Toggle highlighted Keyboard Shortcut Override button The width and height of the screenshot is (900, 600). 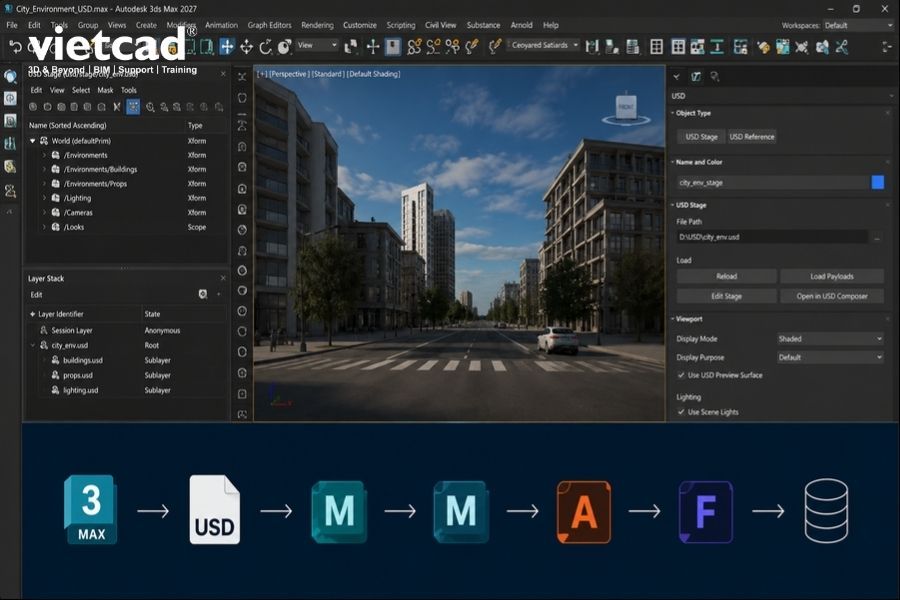[x=393, y=47]
